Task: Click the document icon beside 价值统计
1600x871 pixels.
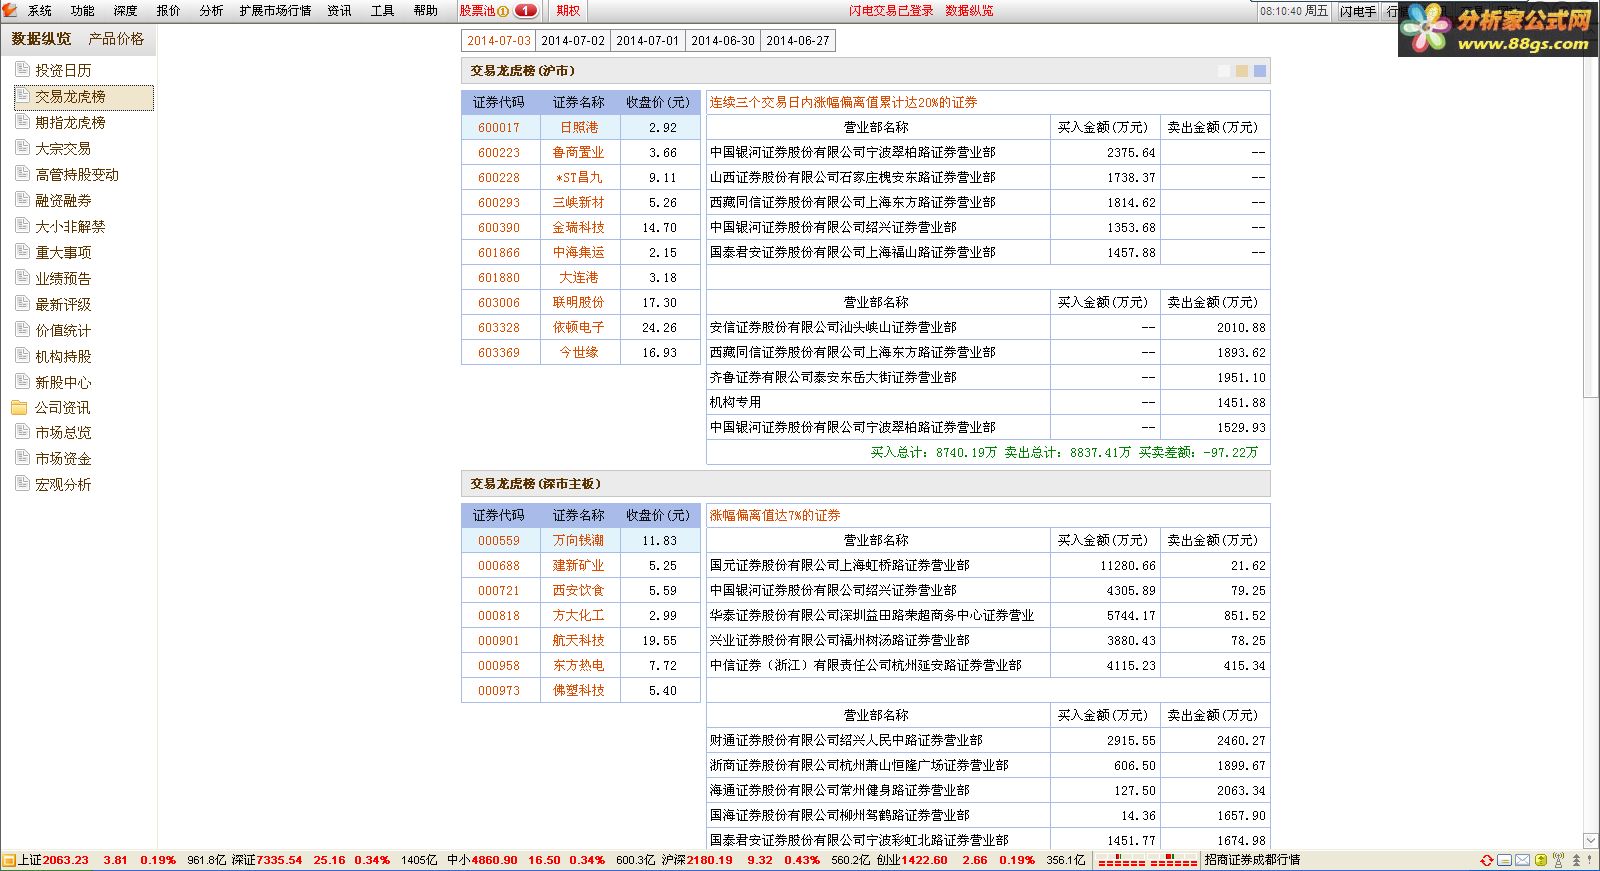Action: point(22,329)
